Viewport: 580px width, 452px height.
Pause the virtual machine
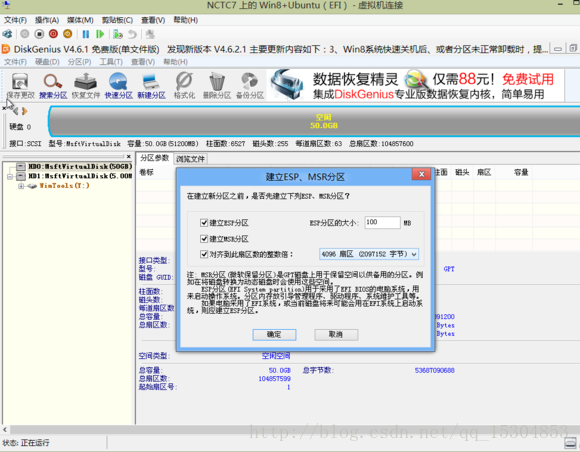coord(86,34)
